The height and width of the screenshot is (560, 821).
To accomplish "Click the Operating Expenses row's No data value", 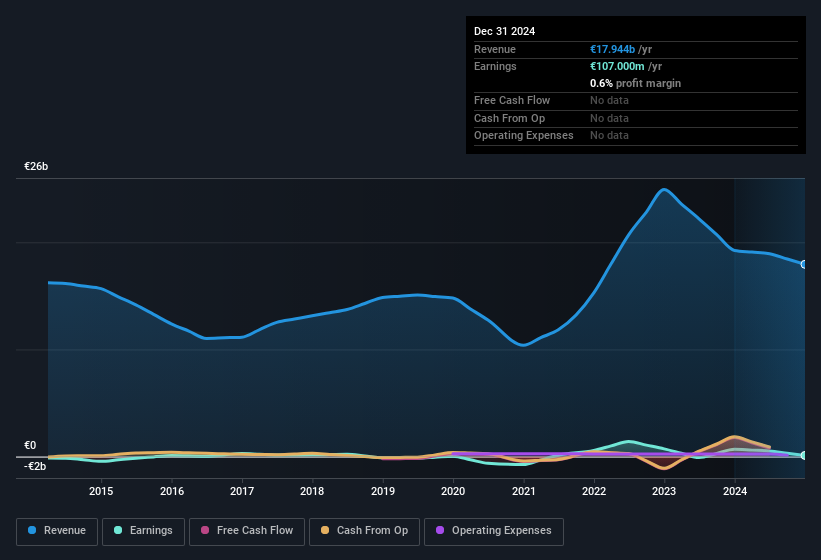I will [x=609, y=136].
